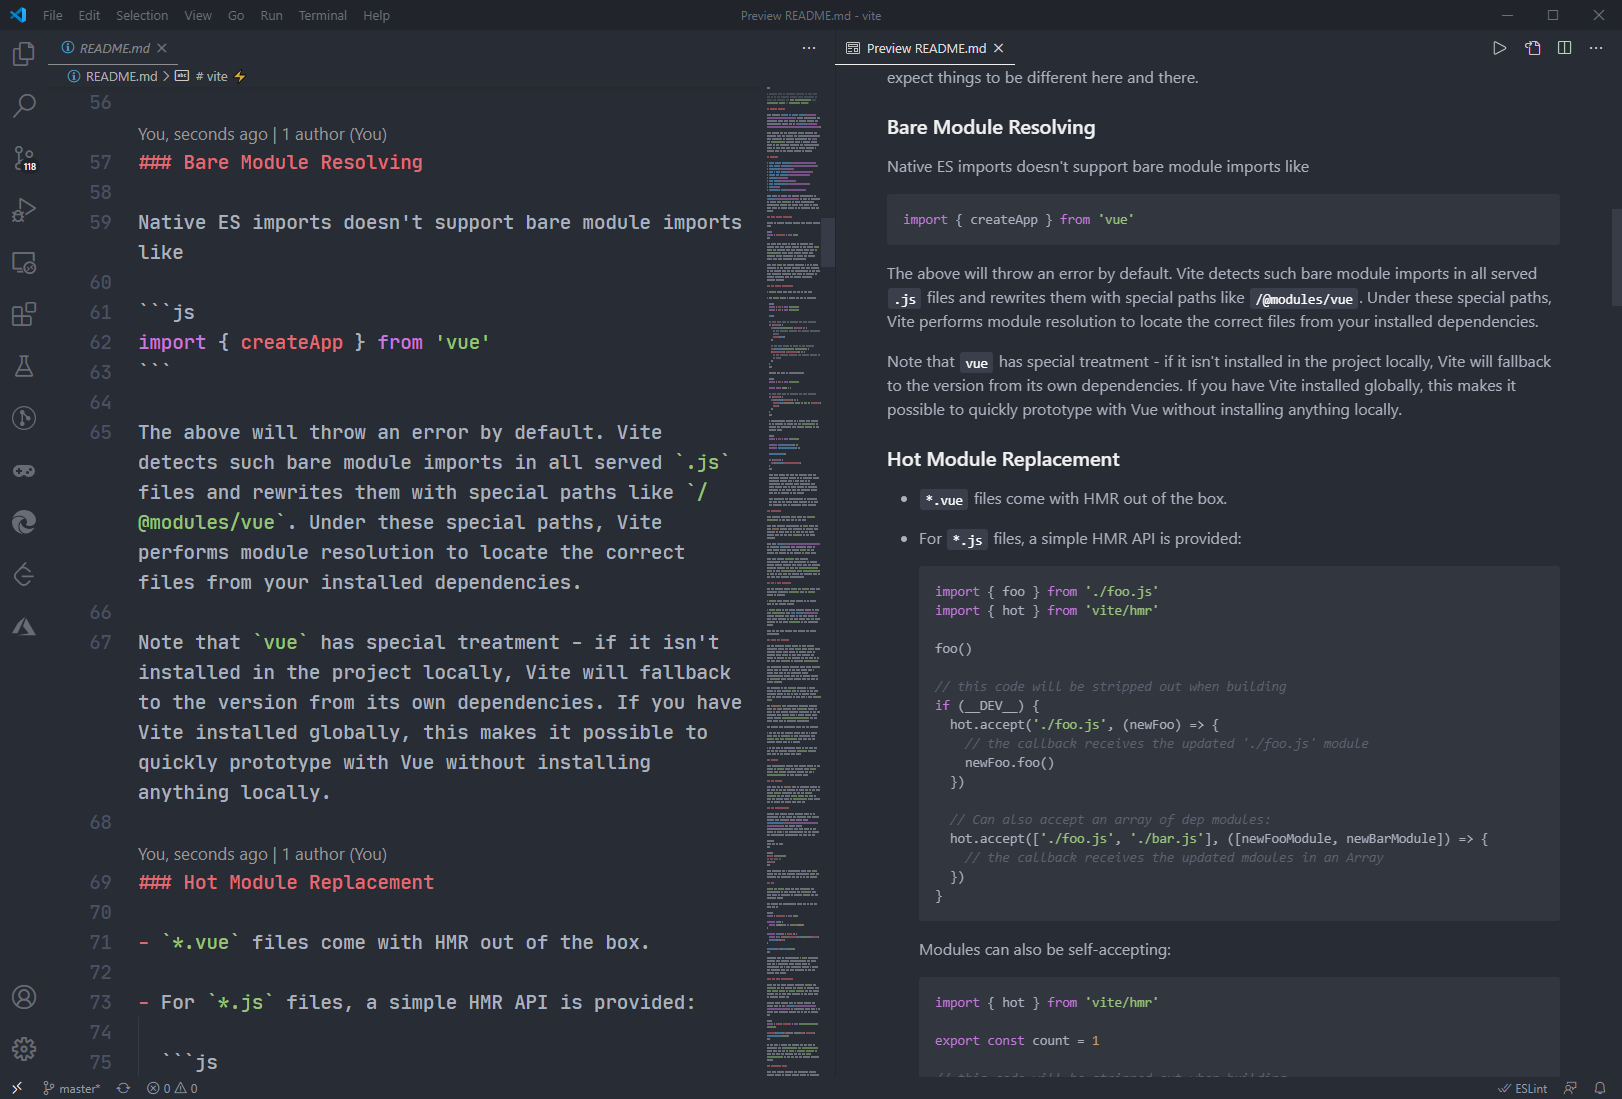Open the View menu
1622x1099 pixels.
pos(198,15)
